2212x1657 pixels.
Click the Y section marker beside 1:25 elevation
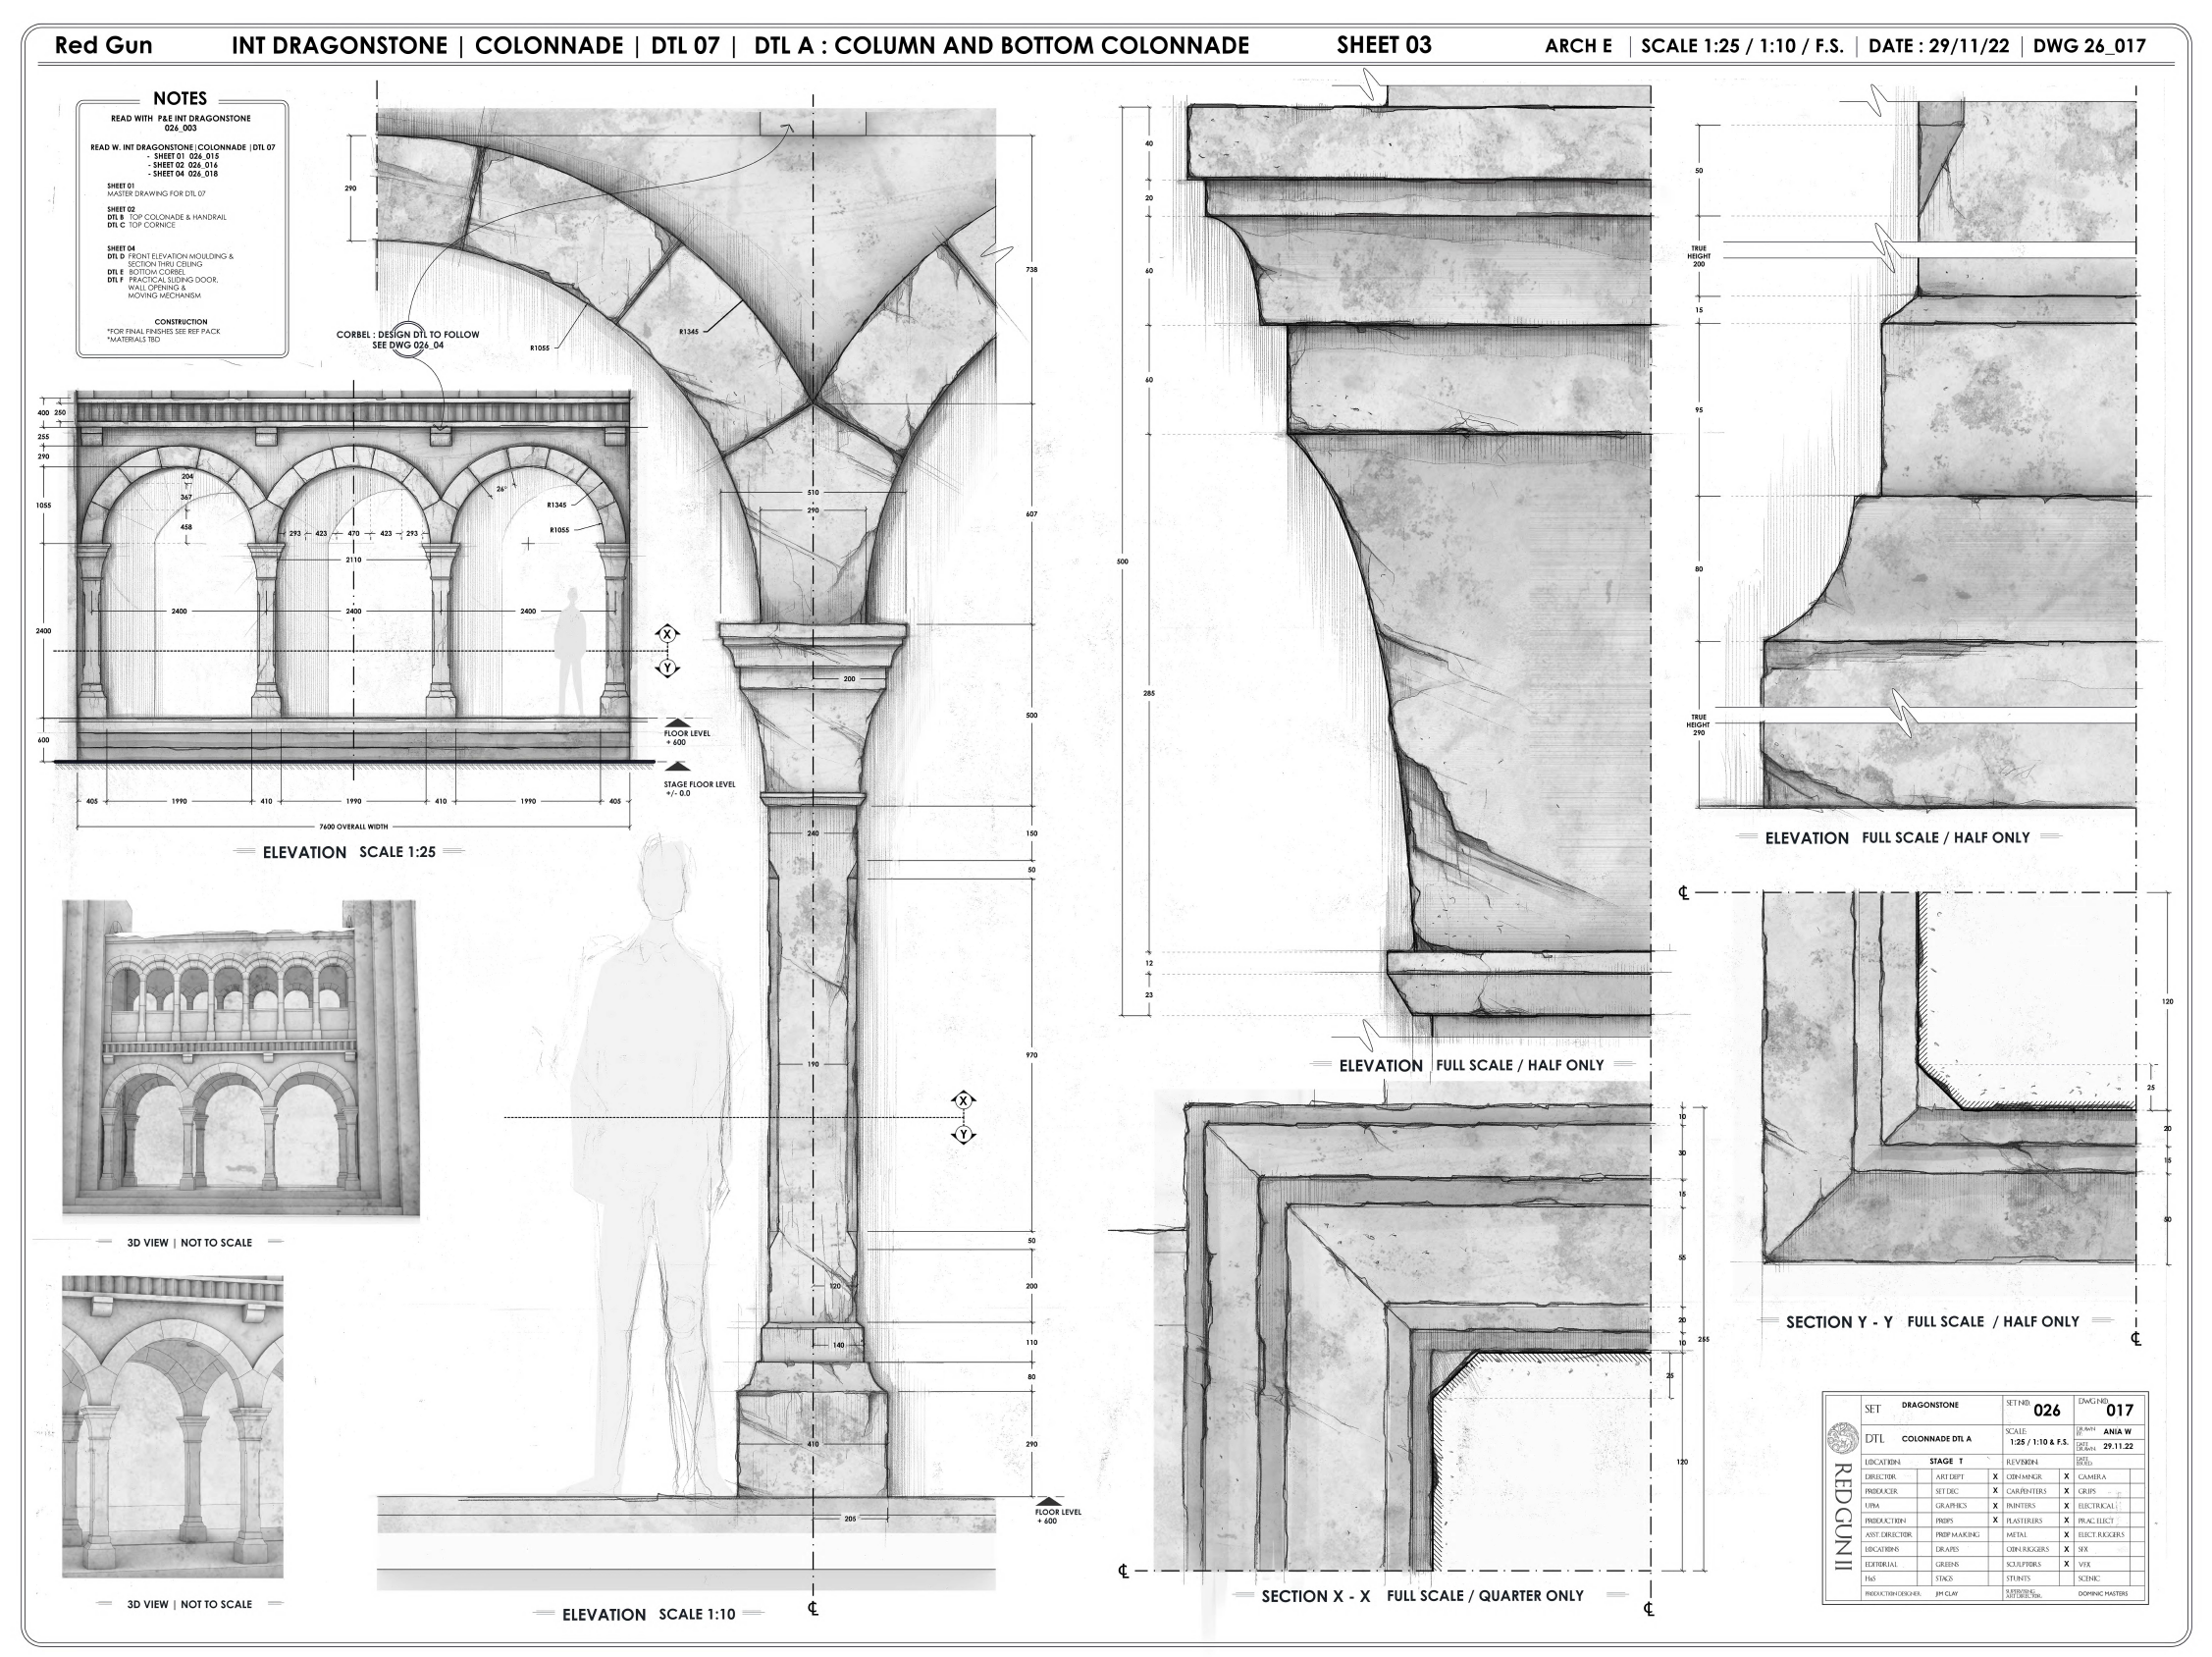[x=668, y=668]
